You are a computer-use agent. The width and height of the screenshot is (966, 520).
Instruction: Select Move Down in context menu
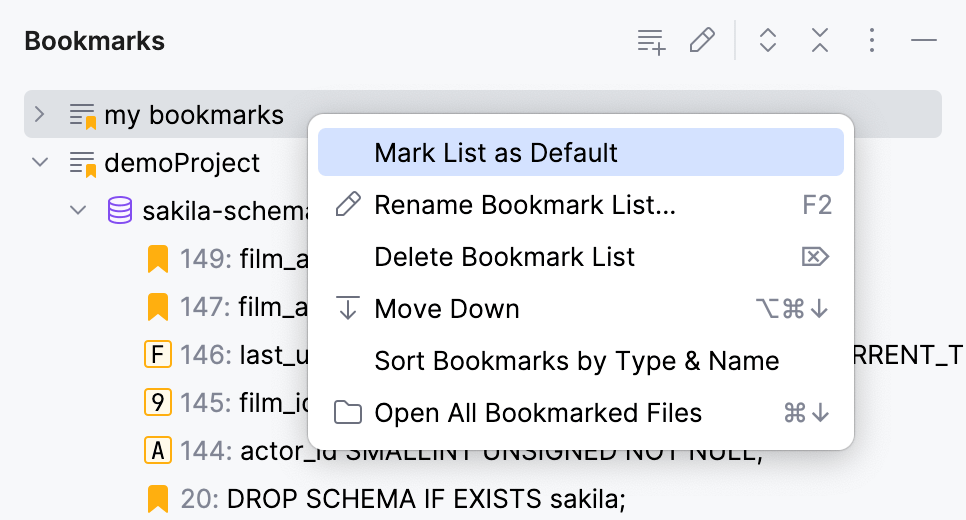tap(446, 309)
